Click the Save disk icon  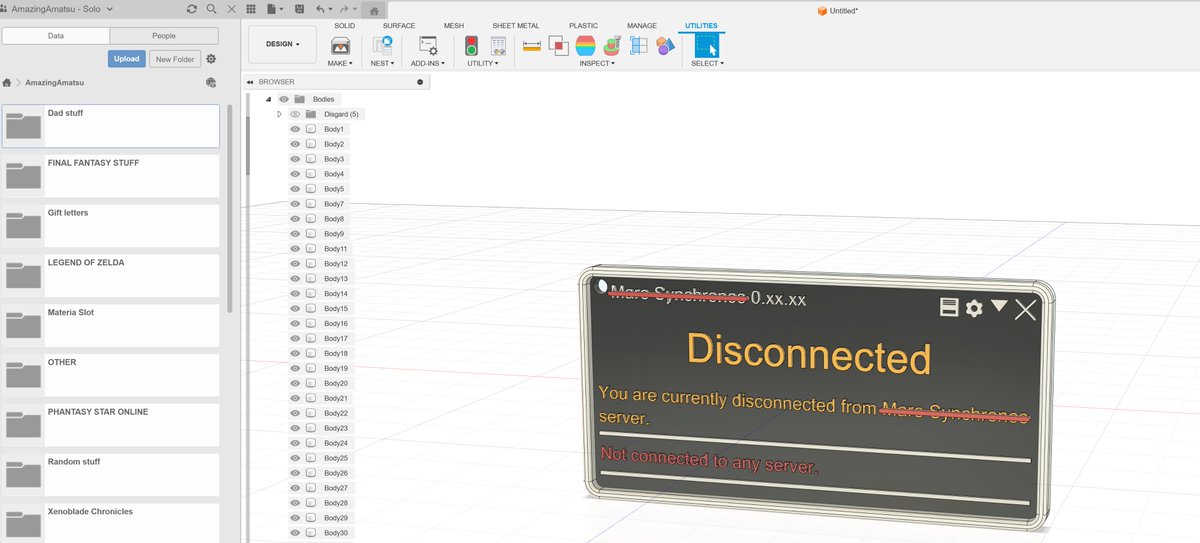coord(300,9)
